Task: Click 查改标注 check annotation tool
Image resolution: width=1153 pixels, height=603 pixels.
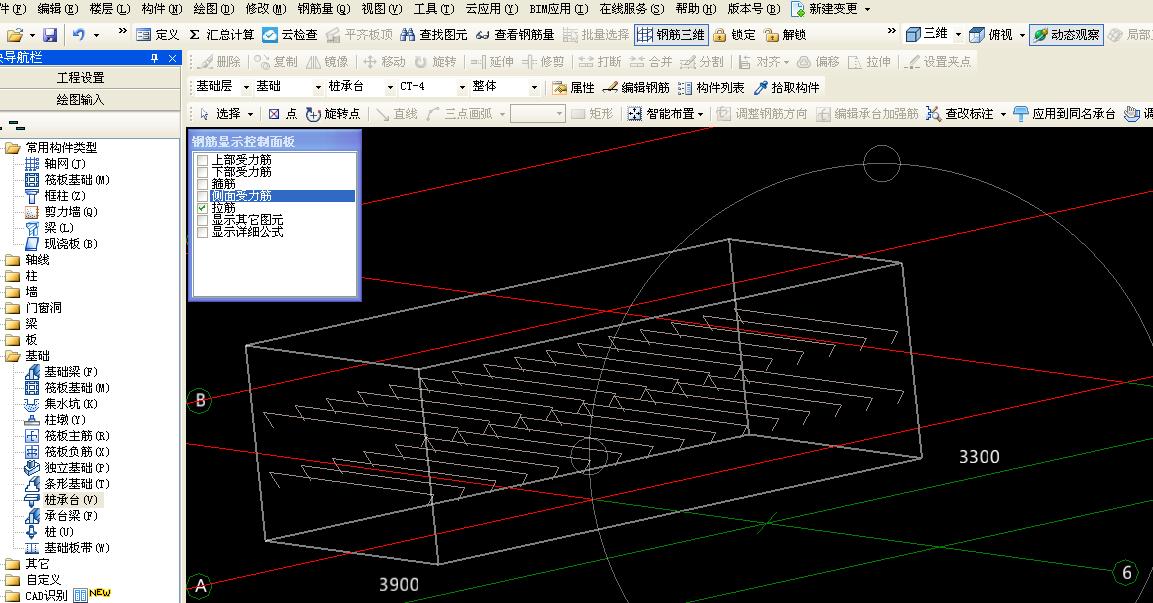Action: (x=960, y=113)
